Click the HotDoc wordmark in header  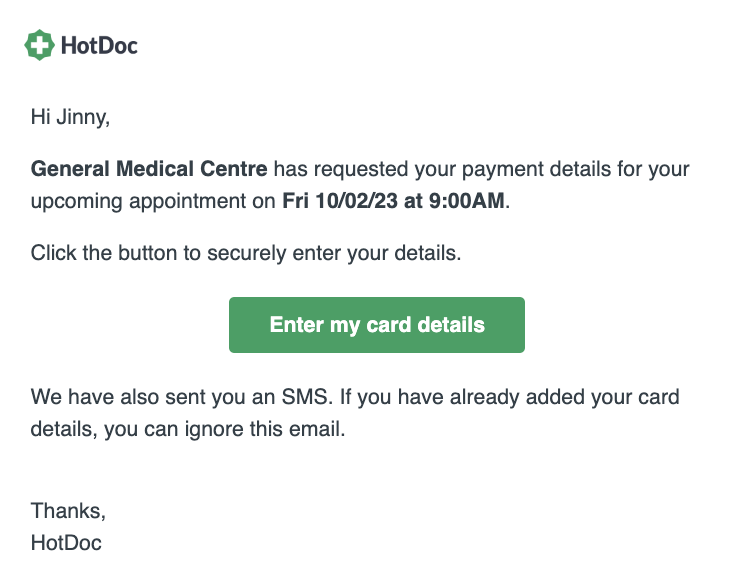[99, 45]
